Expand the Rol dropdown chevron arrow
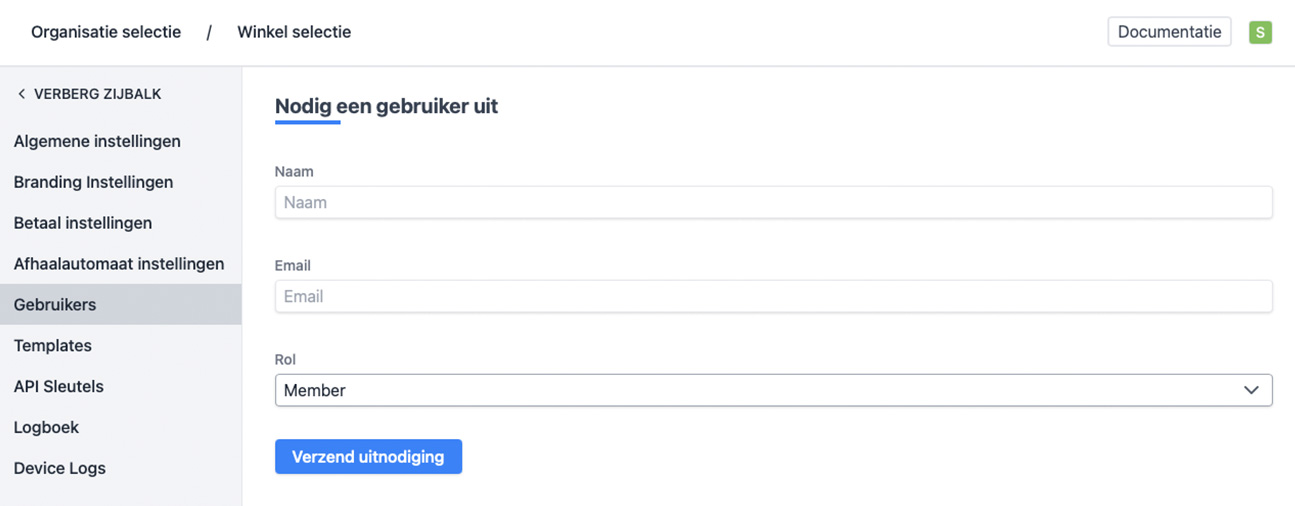This screenshot has width=1295, height=506. click(x=1251, y=390)
